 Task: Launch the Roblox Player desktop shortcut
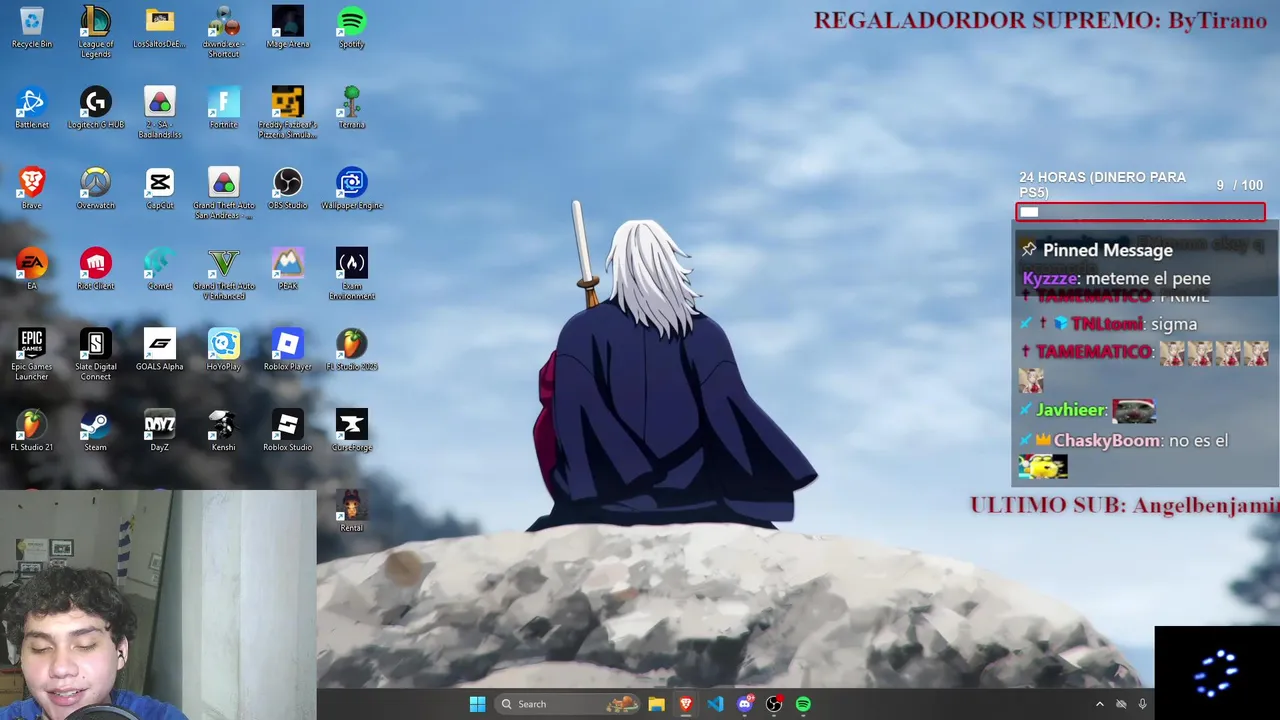pyautogui.click(x=288, y=351)
